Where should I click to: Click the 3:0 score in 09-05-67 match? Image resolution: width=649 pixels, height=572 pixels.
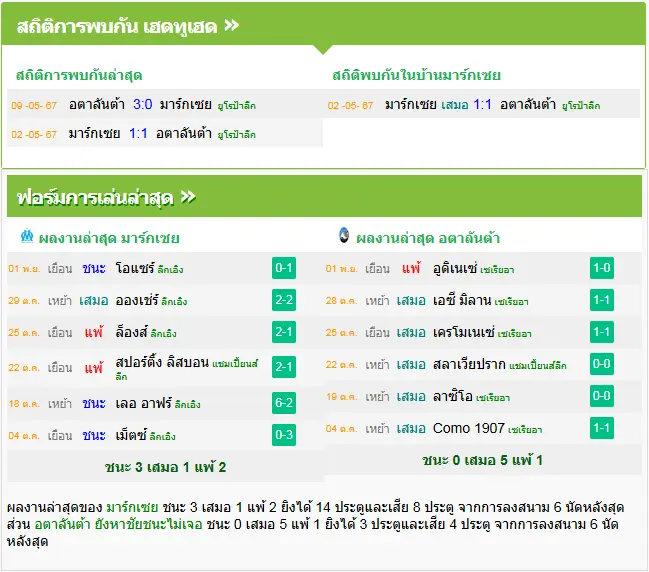[x=143, y=104]
